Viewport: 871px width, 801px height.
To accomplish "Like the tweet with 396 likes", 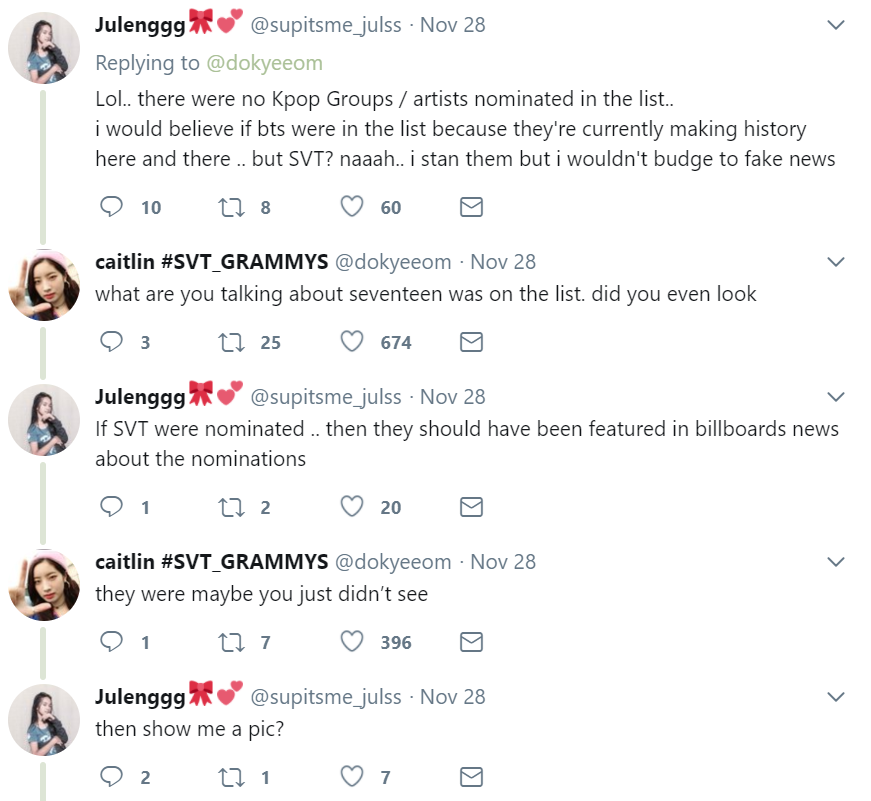I will 352,642.
